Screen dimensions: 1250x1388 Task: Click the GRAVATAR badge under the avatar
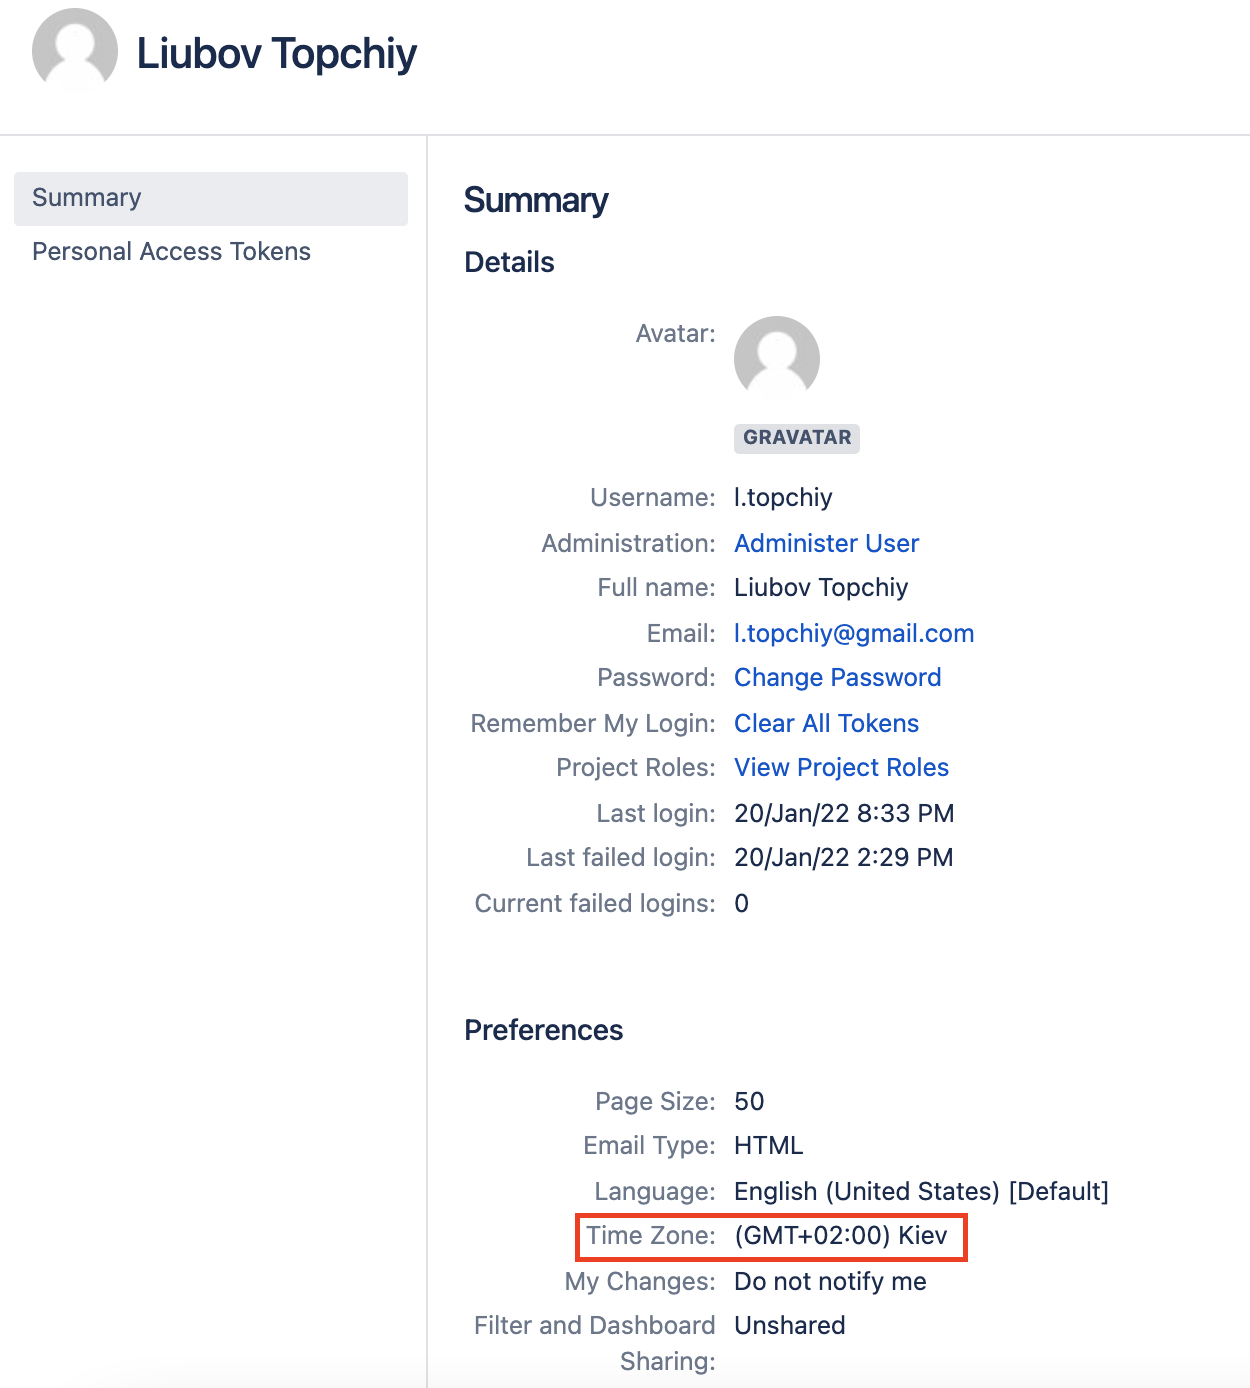click(796, 438)
